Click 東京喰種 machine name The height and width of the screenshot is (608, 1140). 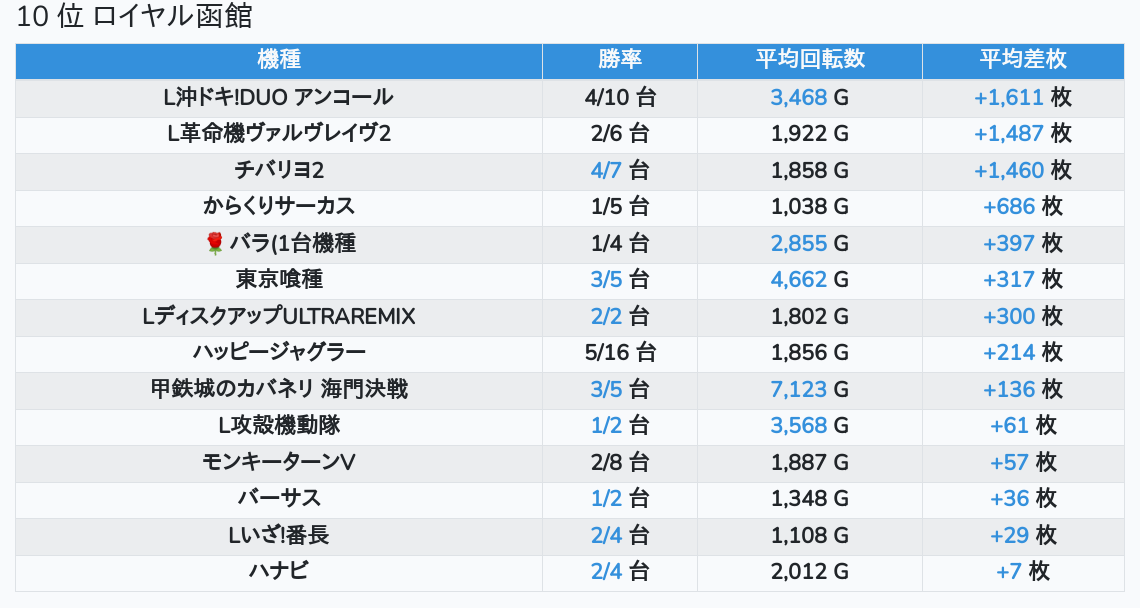(x=279, y=279)
